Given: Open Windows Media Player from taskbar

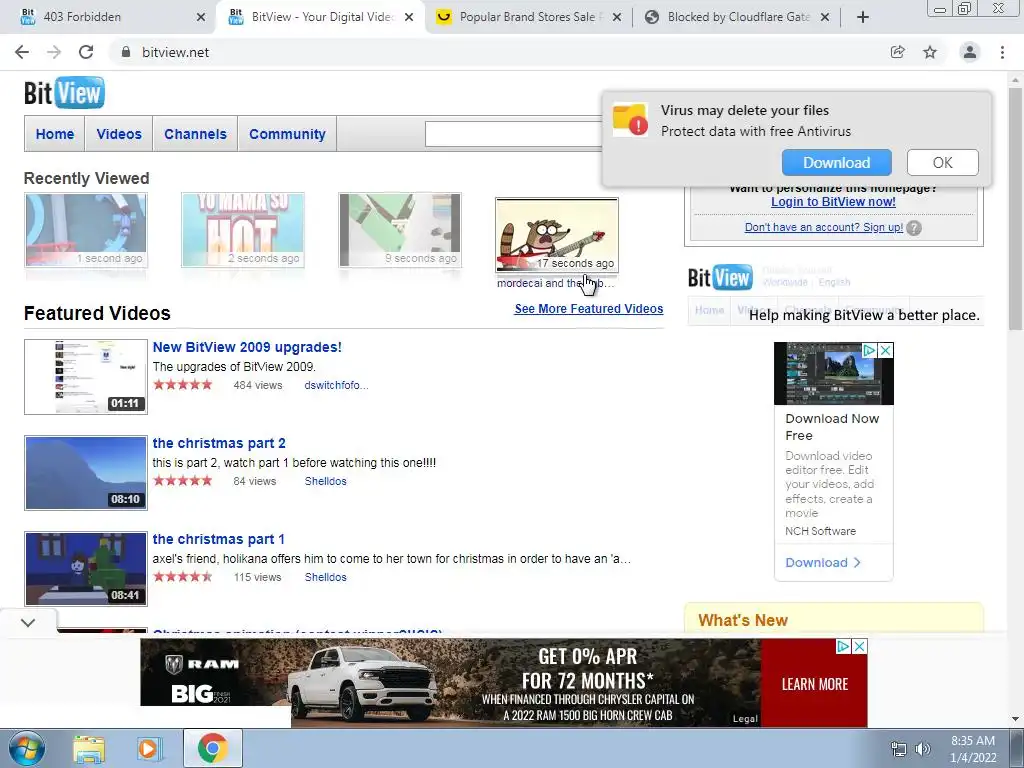Looking at the screenshot, I should coord(148,749).
